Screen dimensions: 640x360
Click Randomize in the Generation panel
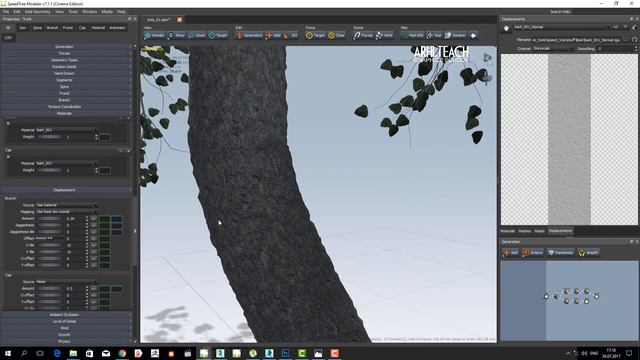pos(560,253)
